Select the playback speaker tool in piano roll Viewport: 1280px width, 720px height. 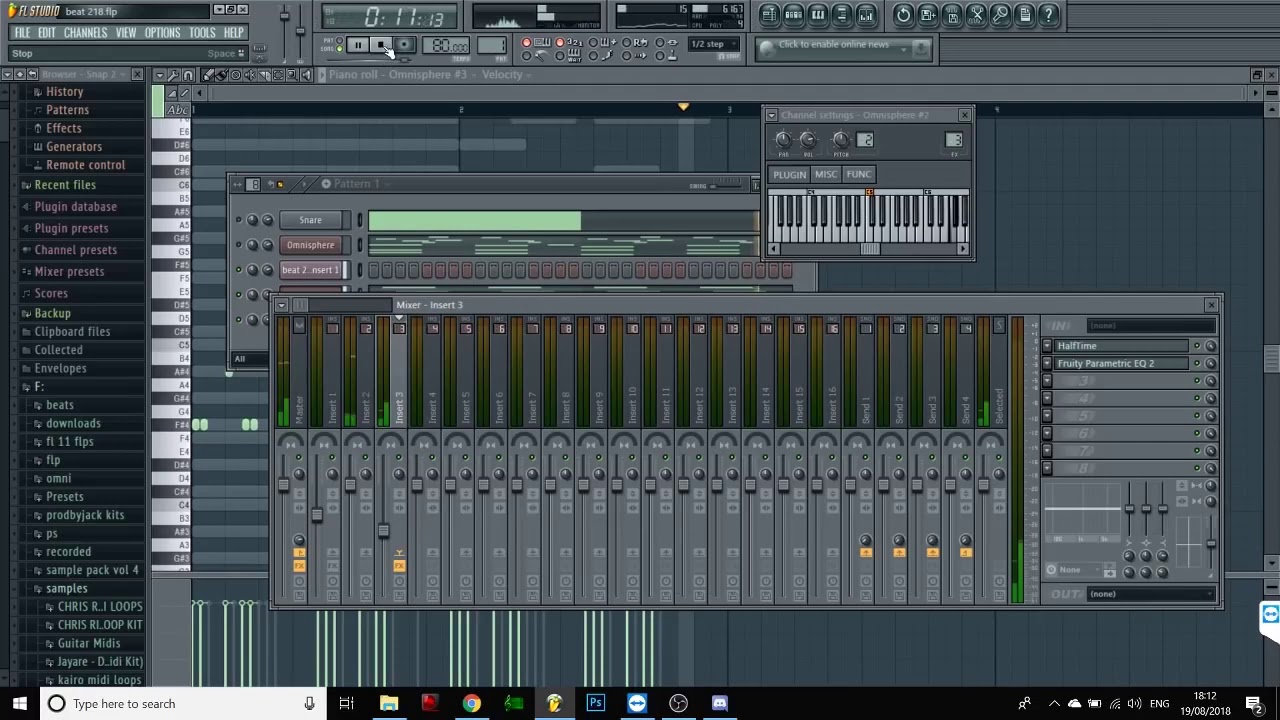[x=307, y=75]
